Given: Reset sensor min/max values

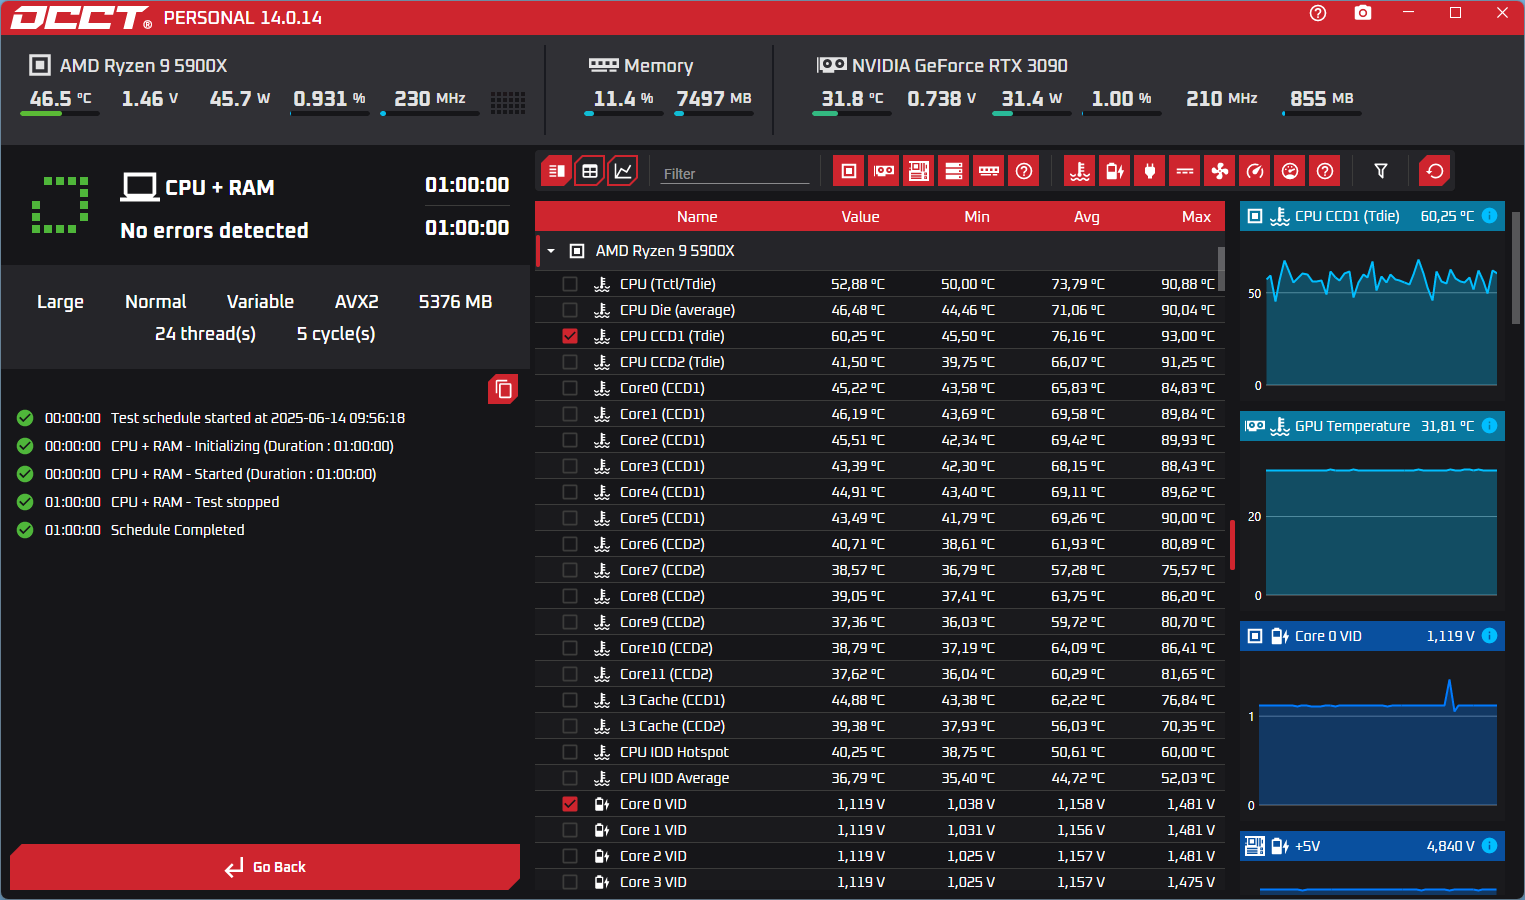Looking at the screenshot, I should 1435,171.
